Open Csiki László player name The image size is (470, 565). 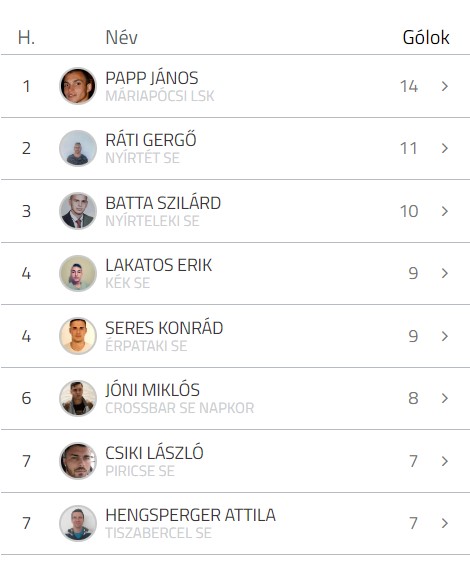point(154,453)
